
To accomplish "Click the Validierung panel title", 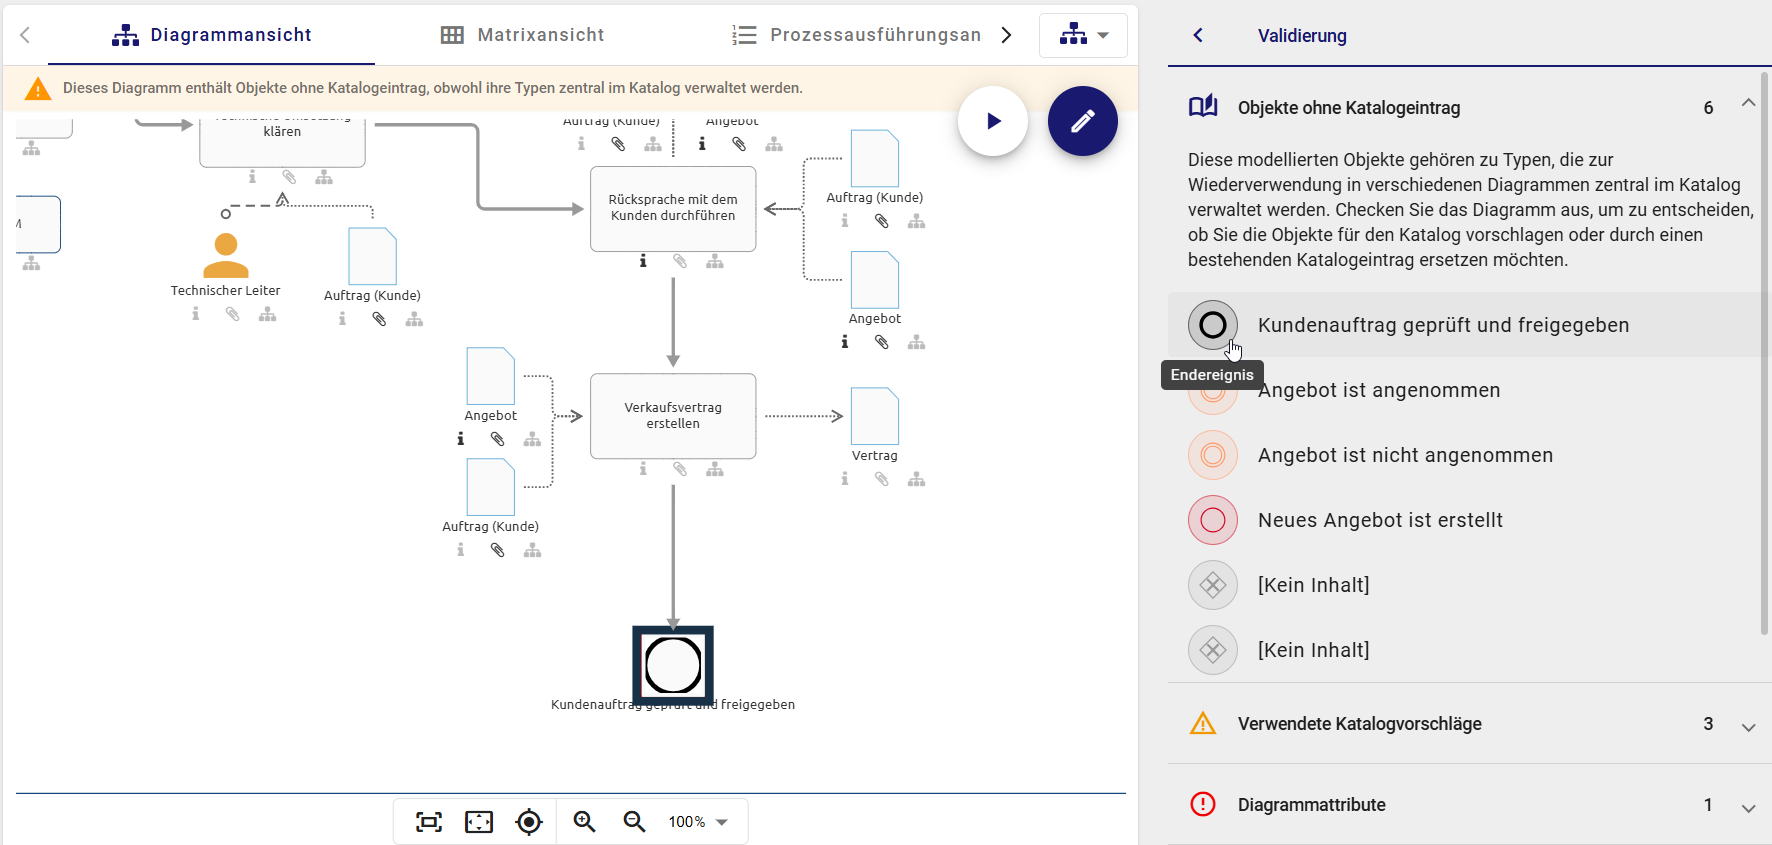I will click(1302, 36).
